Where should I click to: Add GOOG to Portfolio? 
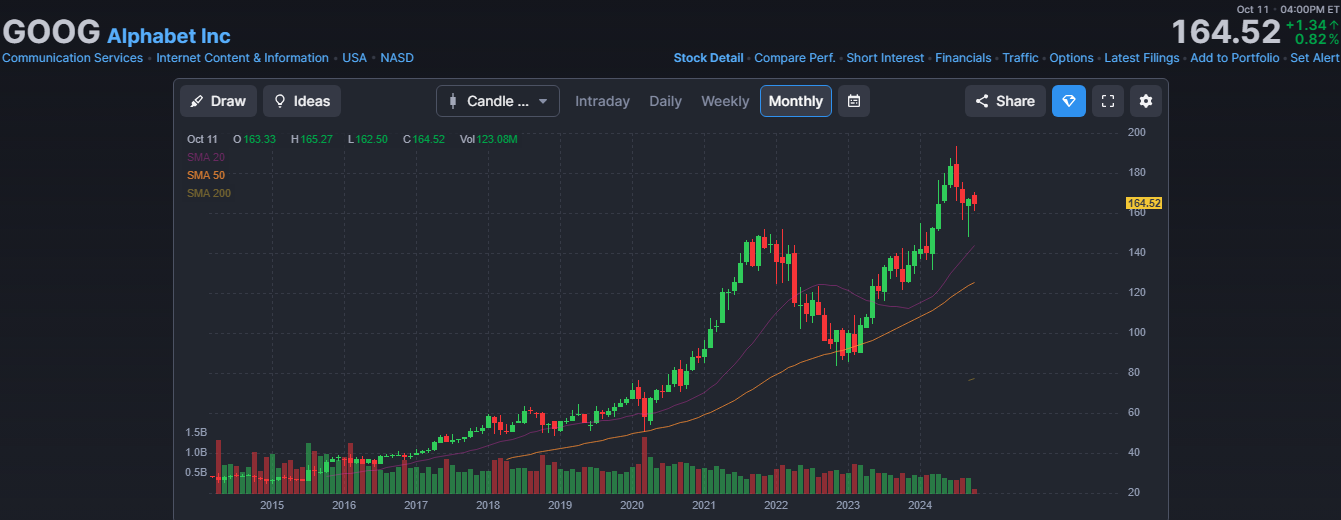[x=1235, y=58]
